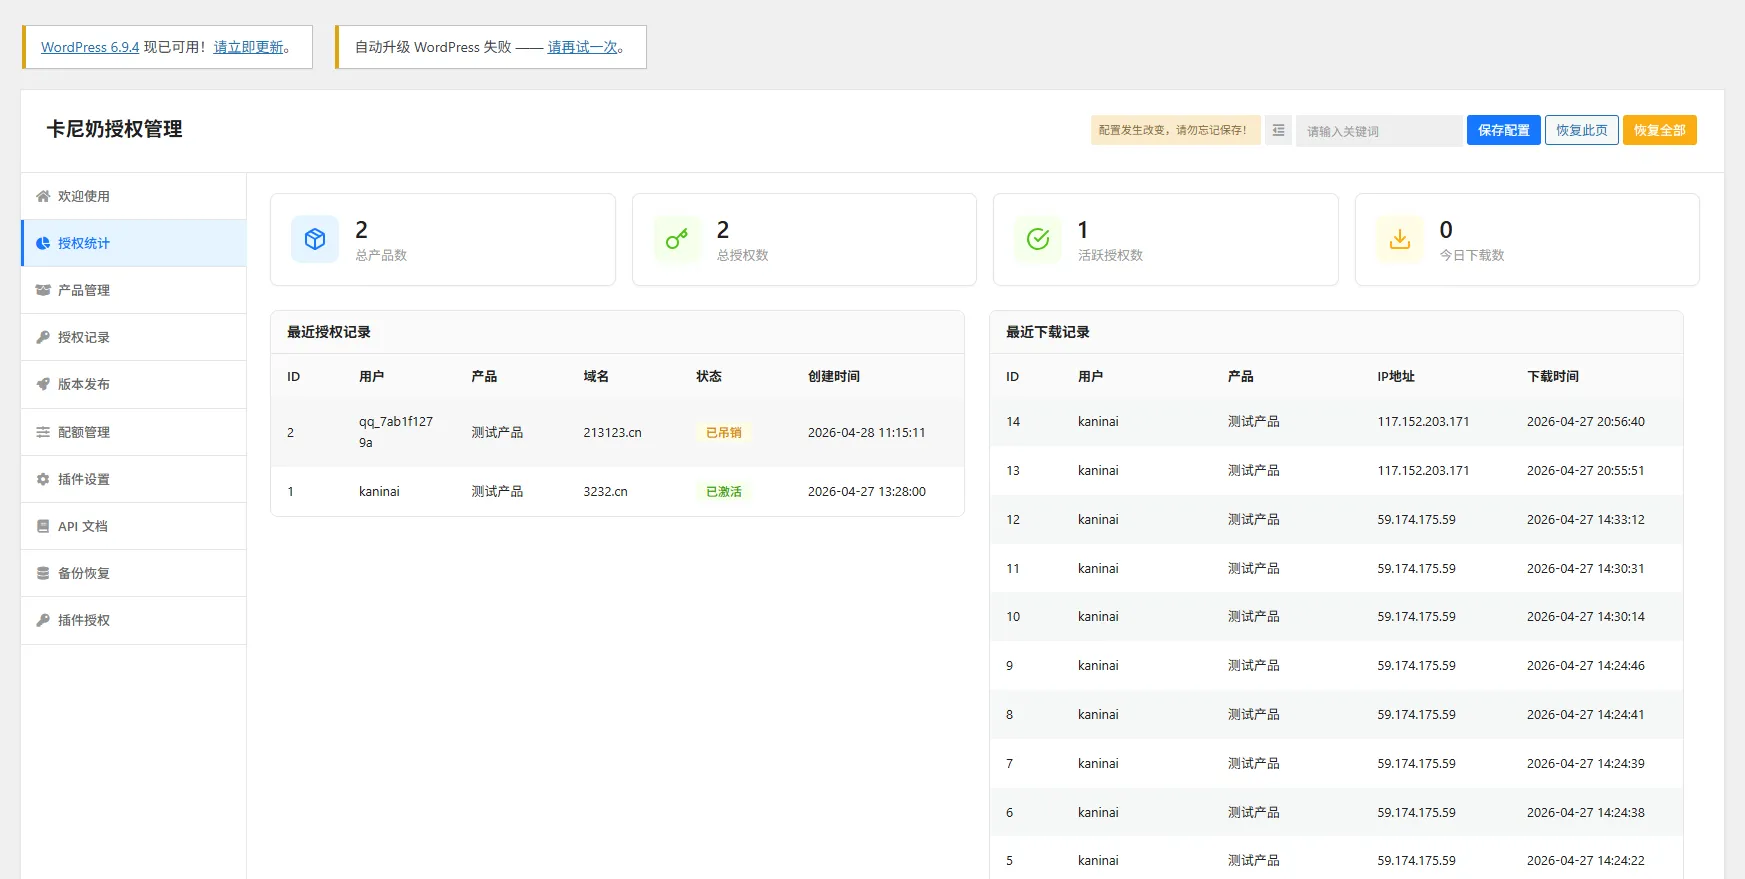Click the 请再试一次 link
This screenshot has width=1745, height=879.
pos(582,47)
